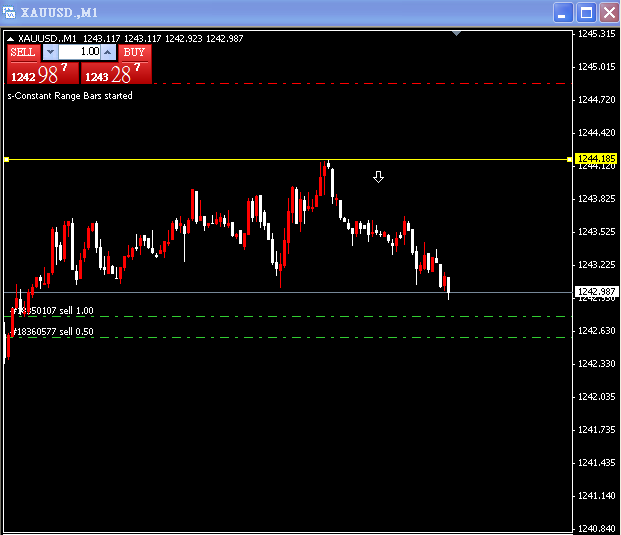621x535 pixels.
Task: Click the XAUUSD.,M1 OHLC header text
Action: (131, 39)
